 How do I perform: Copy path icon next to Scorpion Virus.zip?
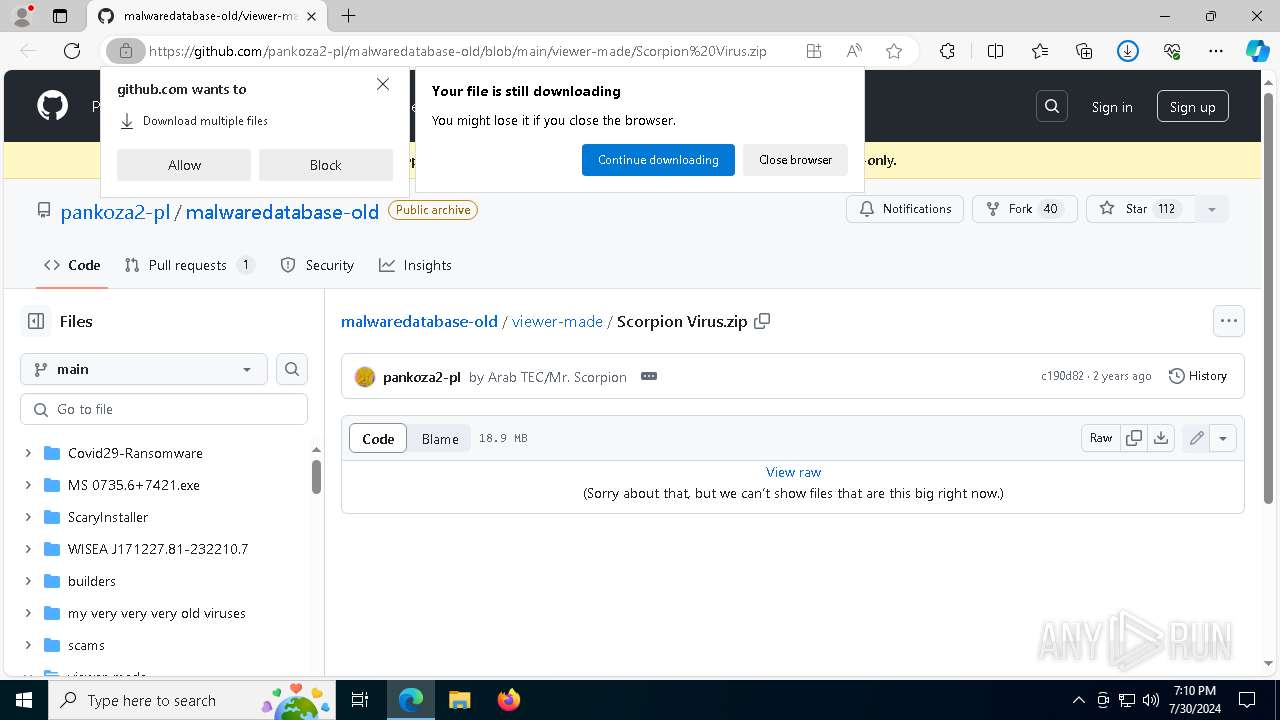(762, 321)
